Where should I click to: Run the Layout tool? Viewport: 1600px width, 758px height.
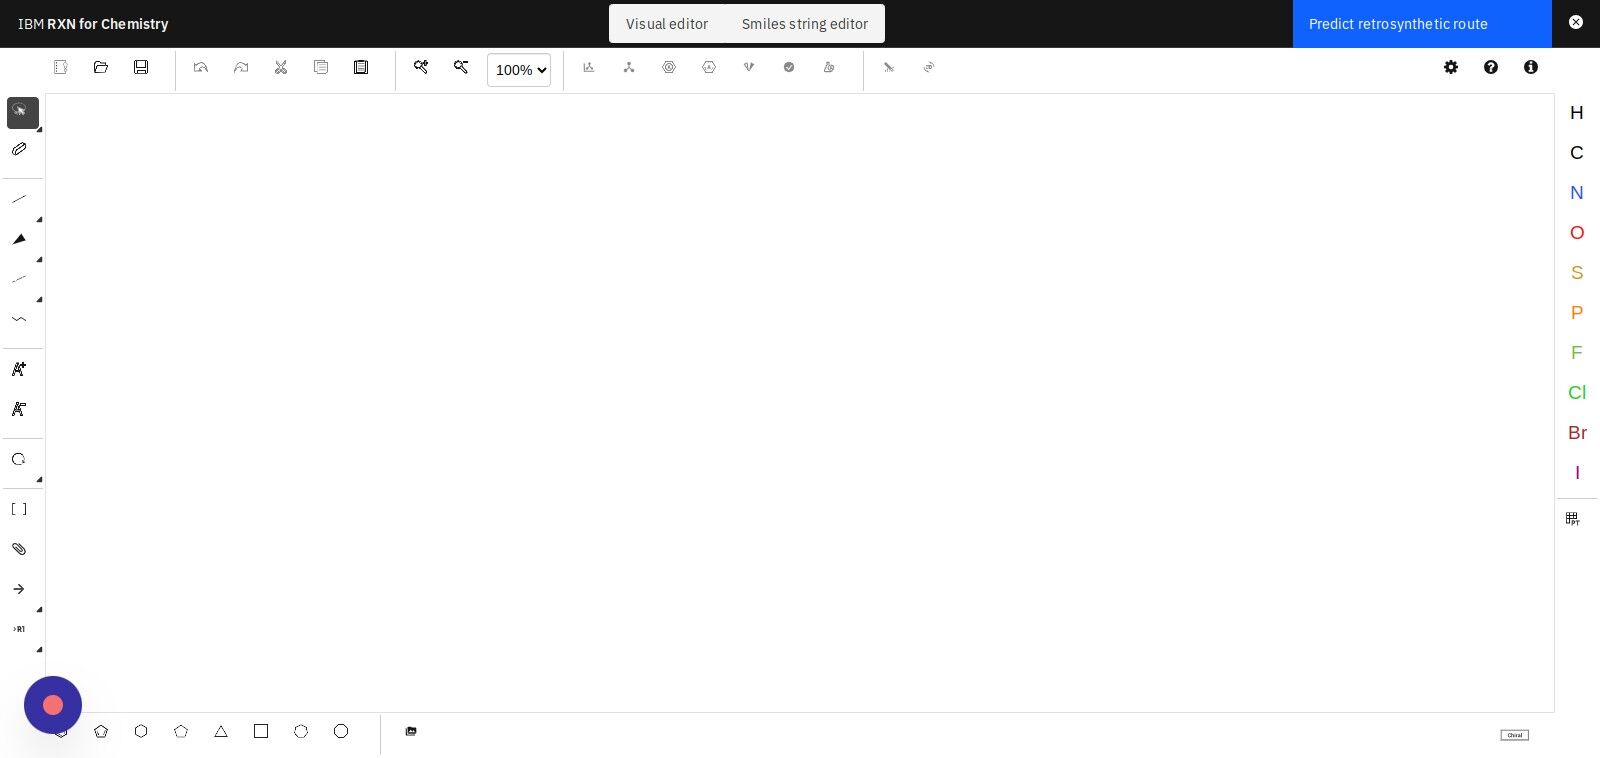click(x=589, y=67)
